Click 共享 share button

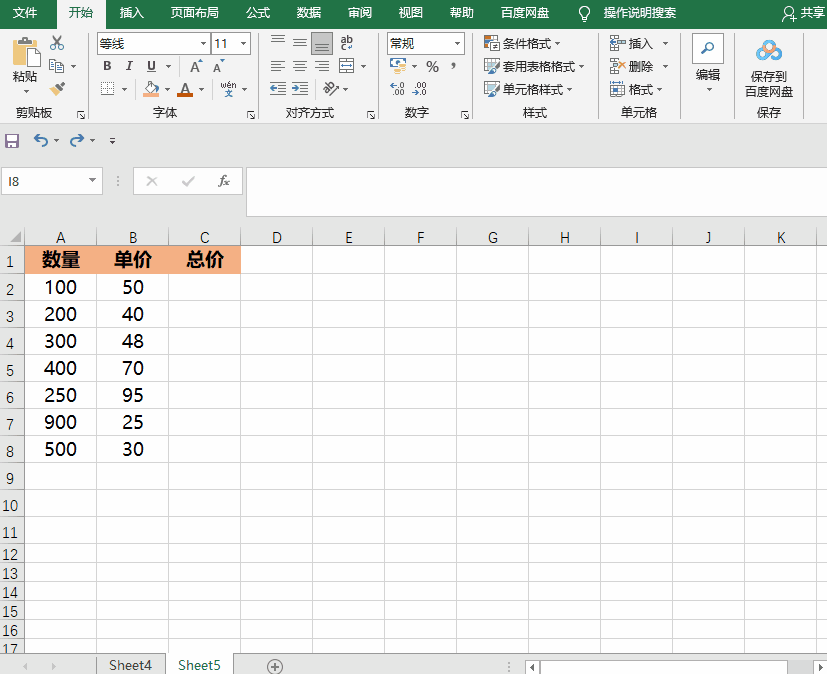803,13
